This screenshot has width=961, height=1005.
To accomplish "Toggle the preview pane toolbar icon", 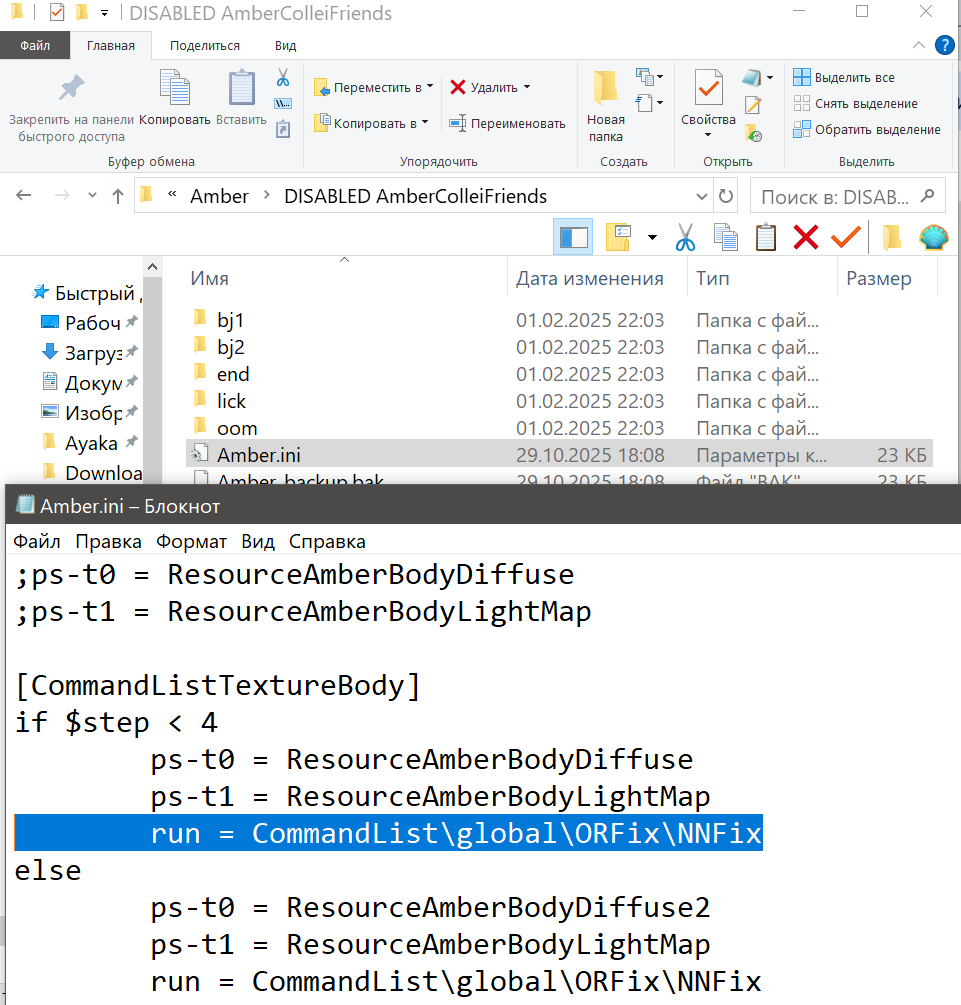I will tap(573, 237).
